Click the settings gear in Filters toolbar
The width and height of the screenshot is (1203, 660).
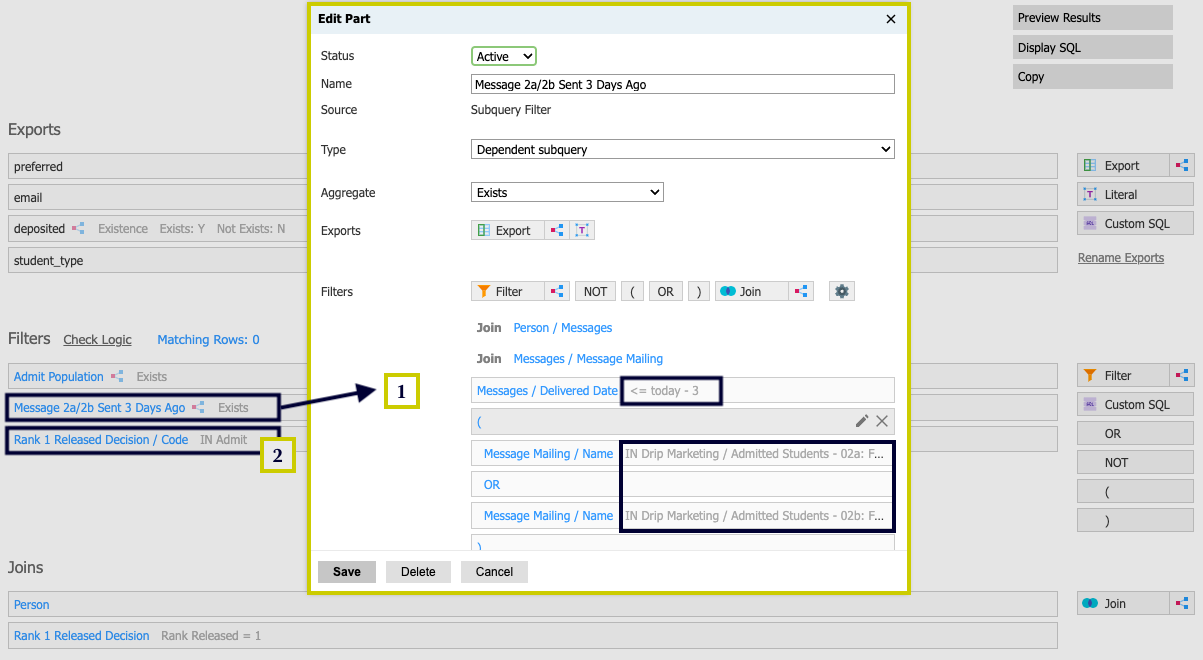coord(842,291)
